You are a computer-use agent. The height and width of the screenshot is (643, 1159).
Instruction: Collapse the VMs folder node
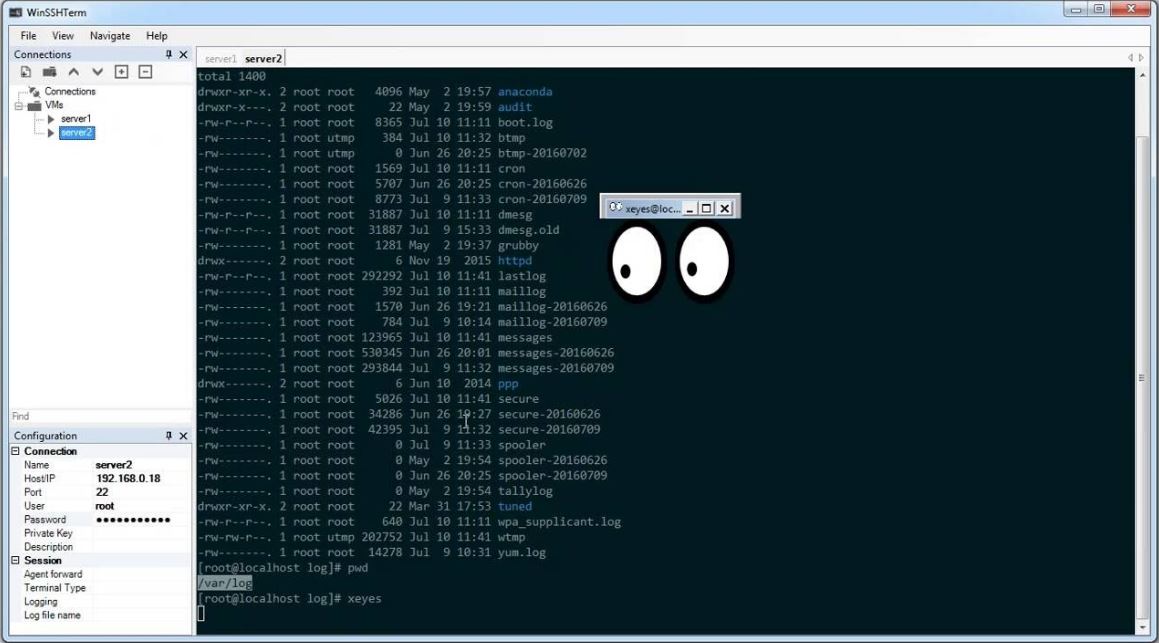[18, 106]
